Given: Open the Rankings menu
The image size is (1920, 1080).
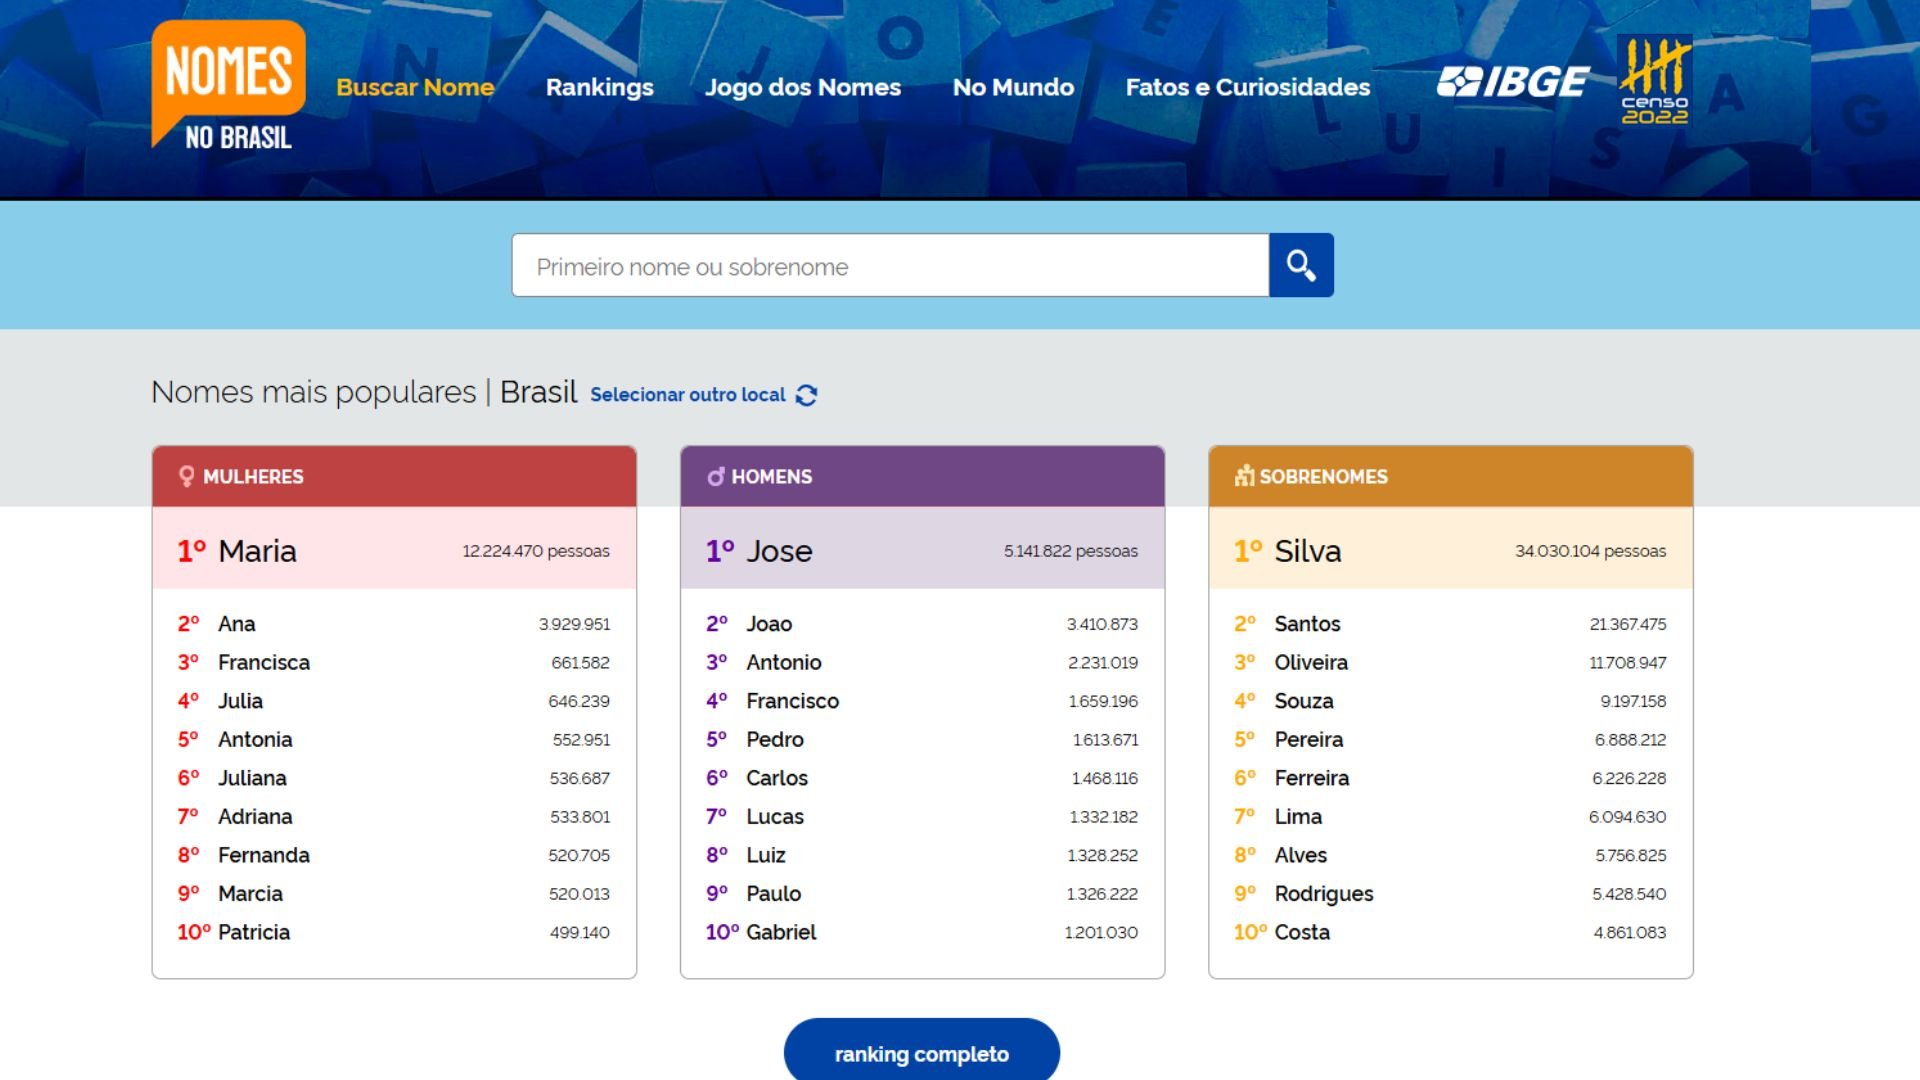Looking at the screenshot, I should pyautogui.click(x=599, y=88).
